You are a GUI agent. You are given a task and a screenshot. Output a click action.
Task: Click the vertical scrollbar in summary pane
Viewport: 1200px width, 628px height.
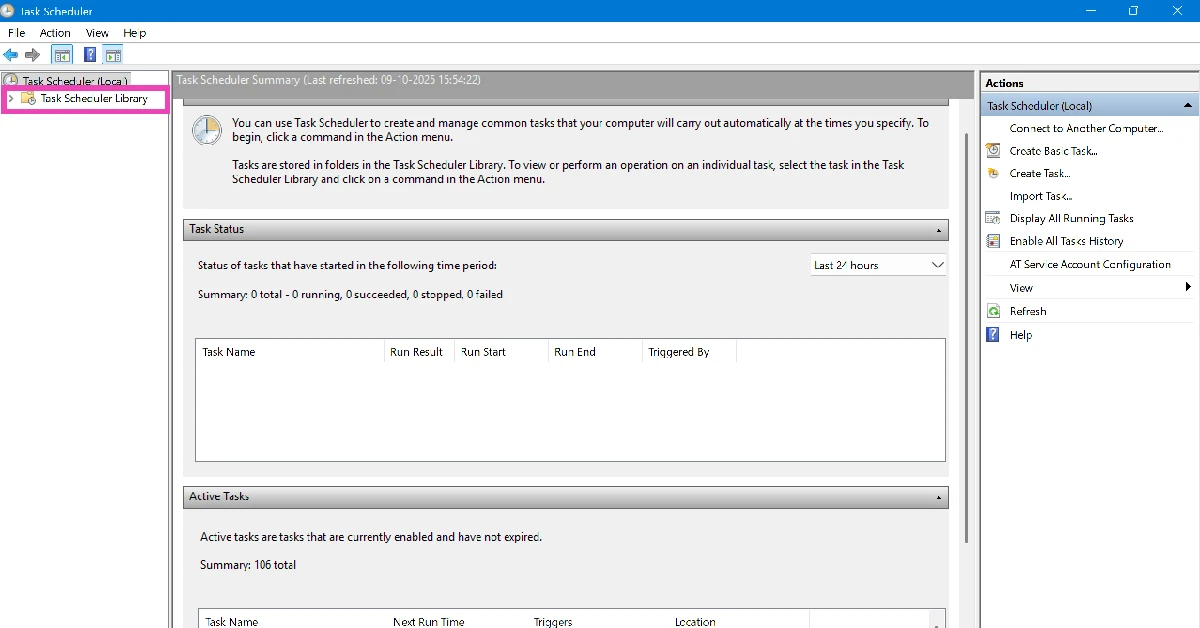pyautogui.click(x=965, y=340)
